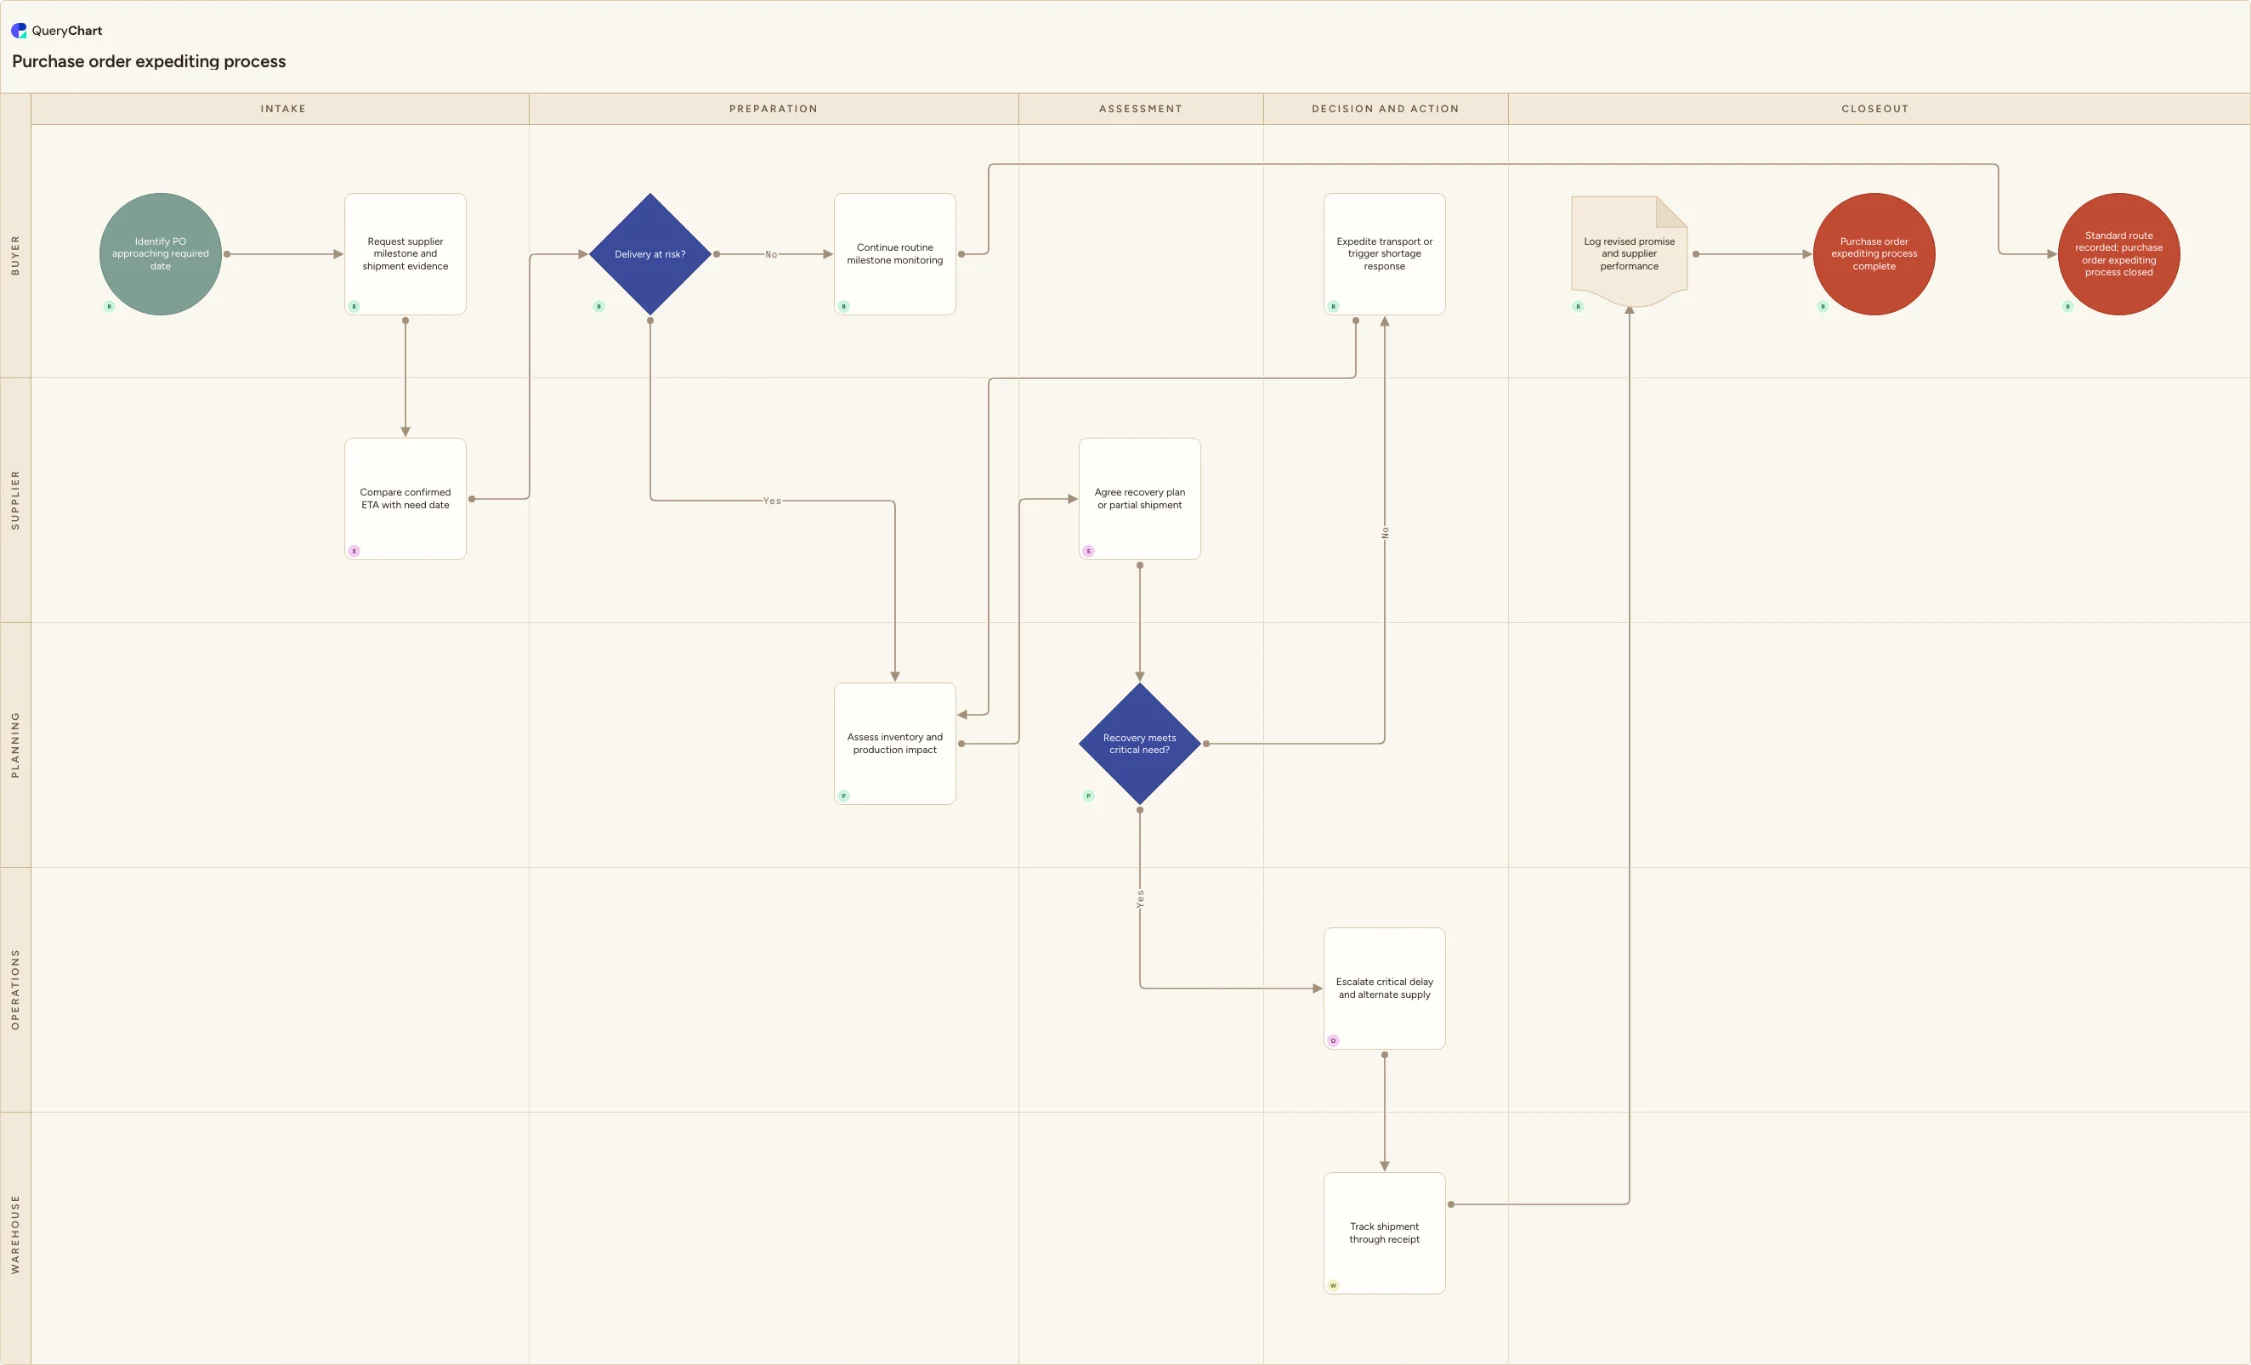Click the QueryChart logo icon

point(19,31)
